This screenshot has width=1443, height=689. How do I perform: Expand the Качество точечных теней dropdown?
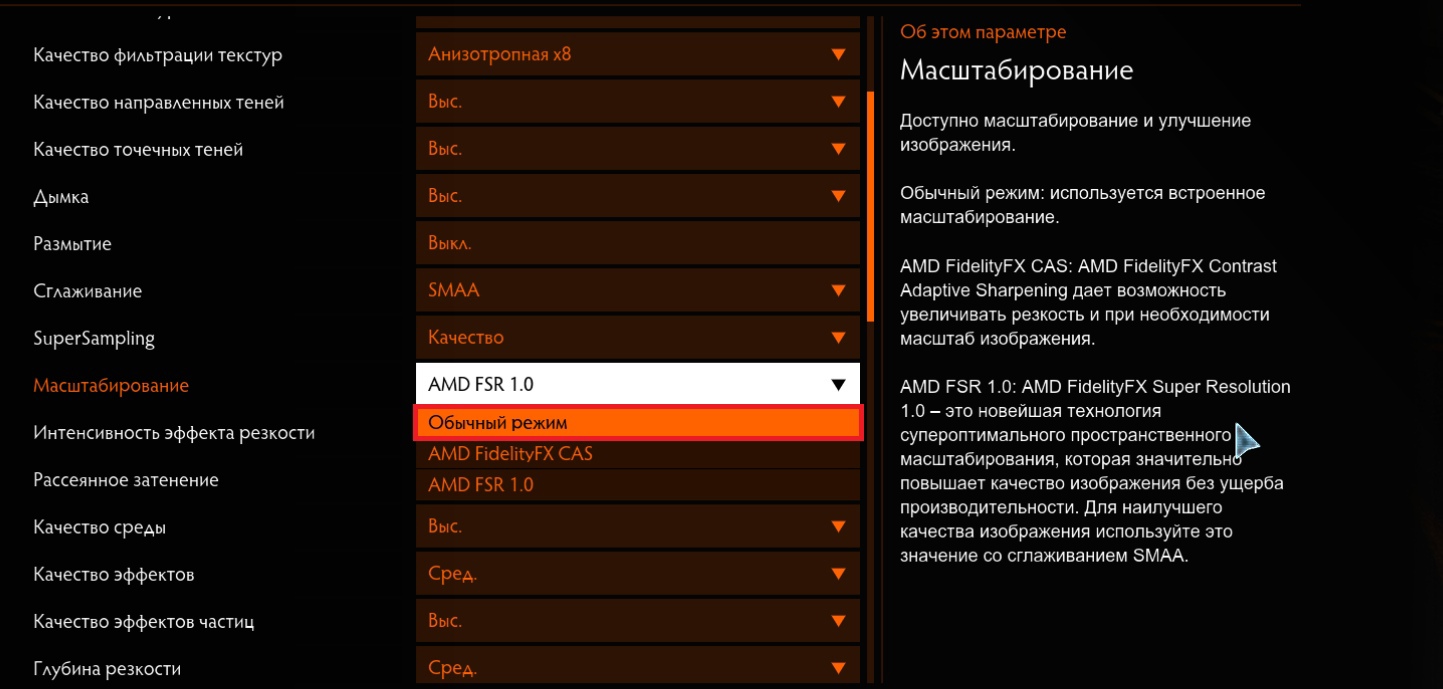[x=638, y=149]
